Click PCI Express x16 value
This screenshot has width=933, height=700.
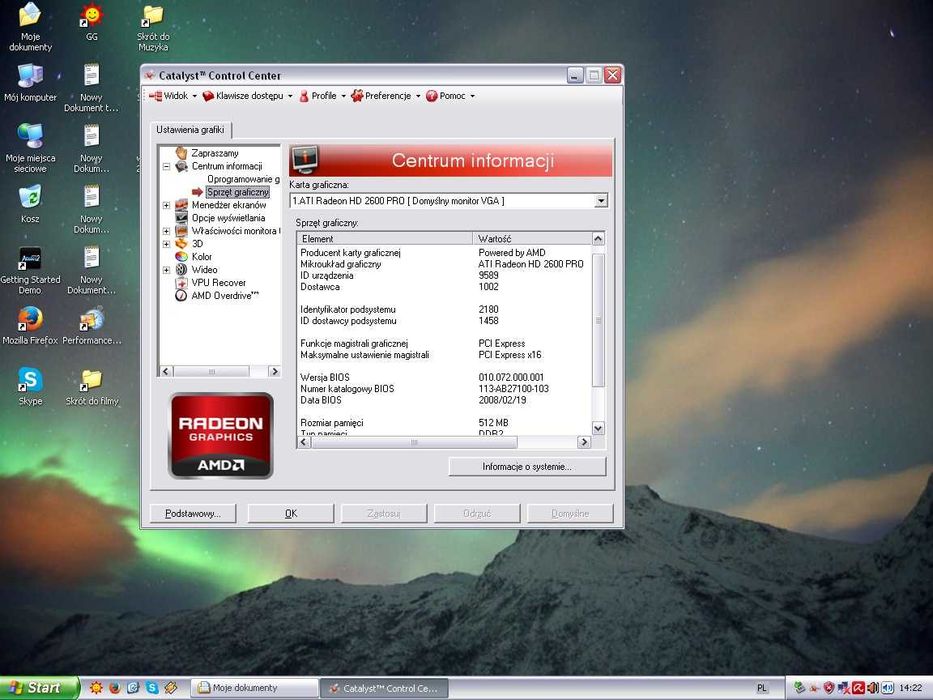(x=510, y=355)
